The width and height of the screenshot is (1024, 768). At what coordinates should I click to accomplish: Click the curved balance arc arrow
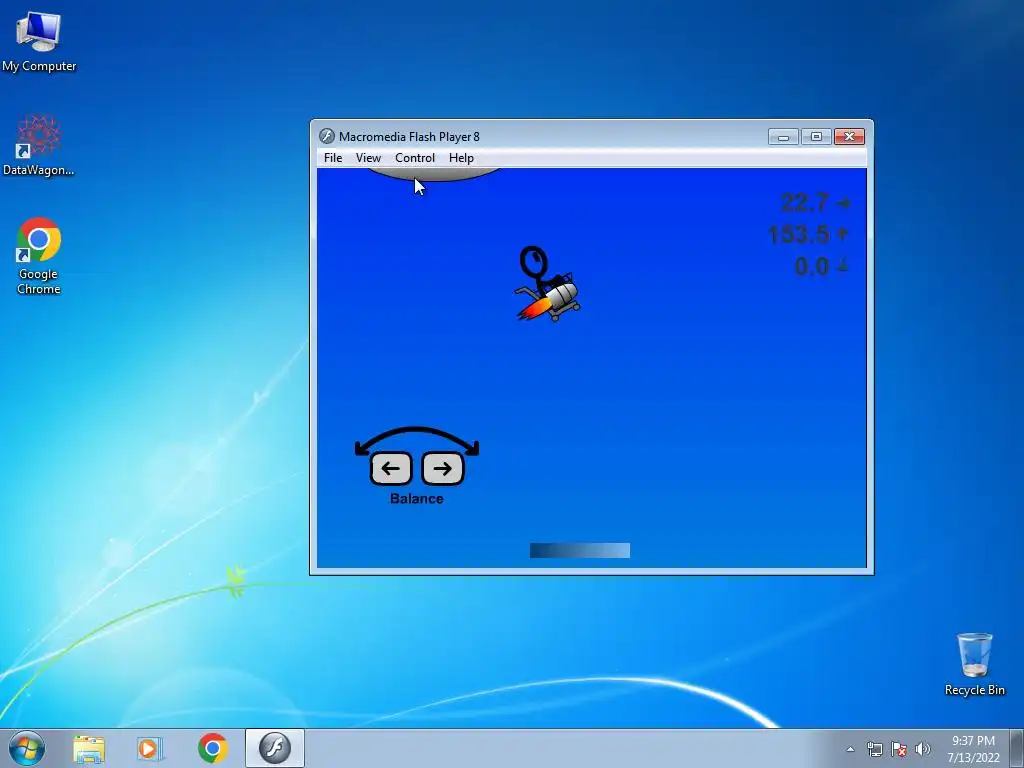coord(417,440)
